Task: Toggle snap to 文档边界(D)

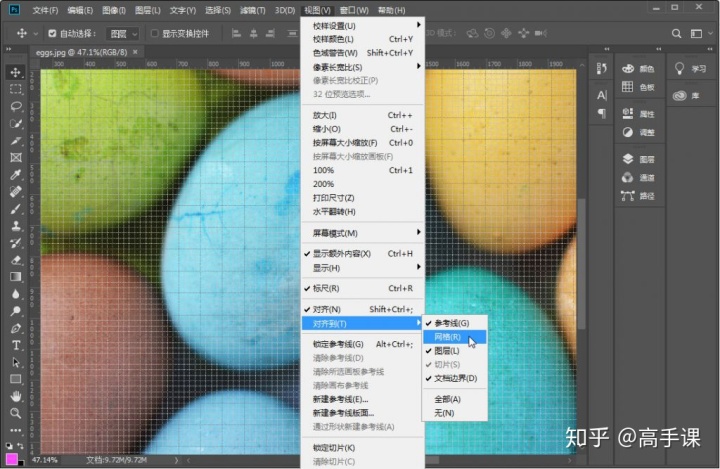Action: click(454, 379)
